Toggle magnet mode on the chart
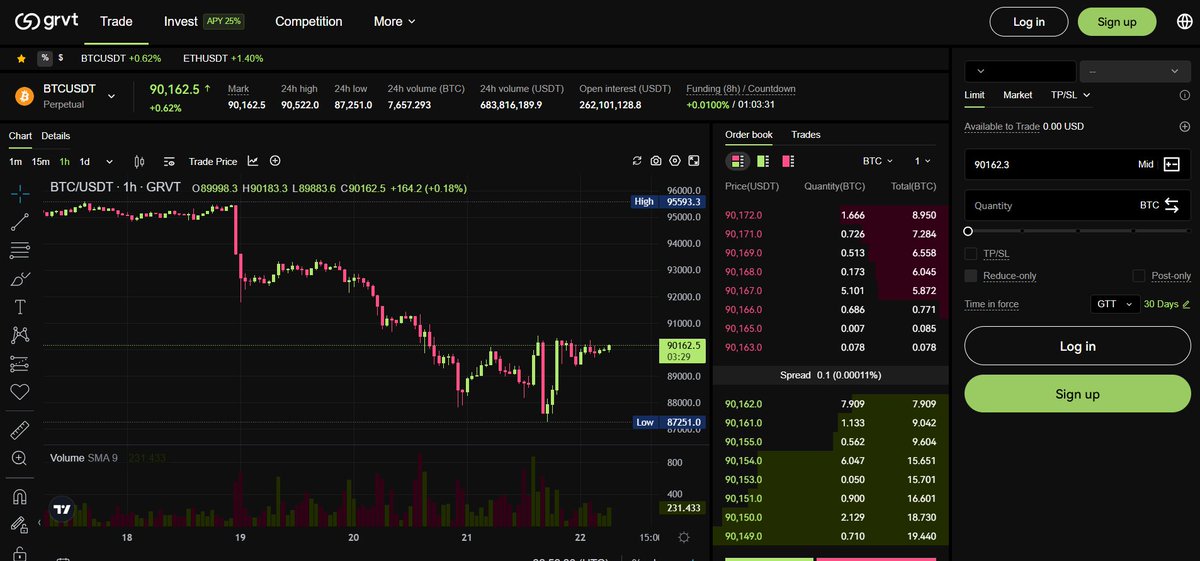 [20, 496]
